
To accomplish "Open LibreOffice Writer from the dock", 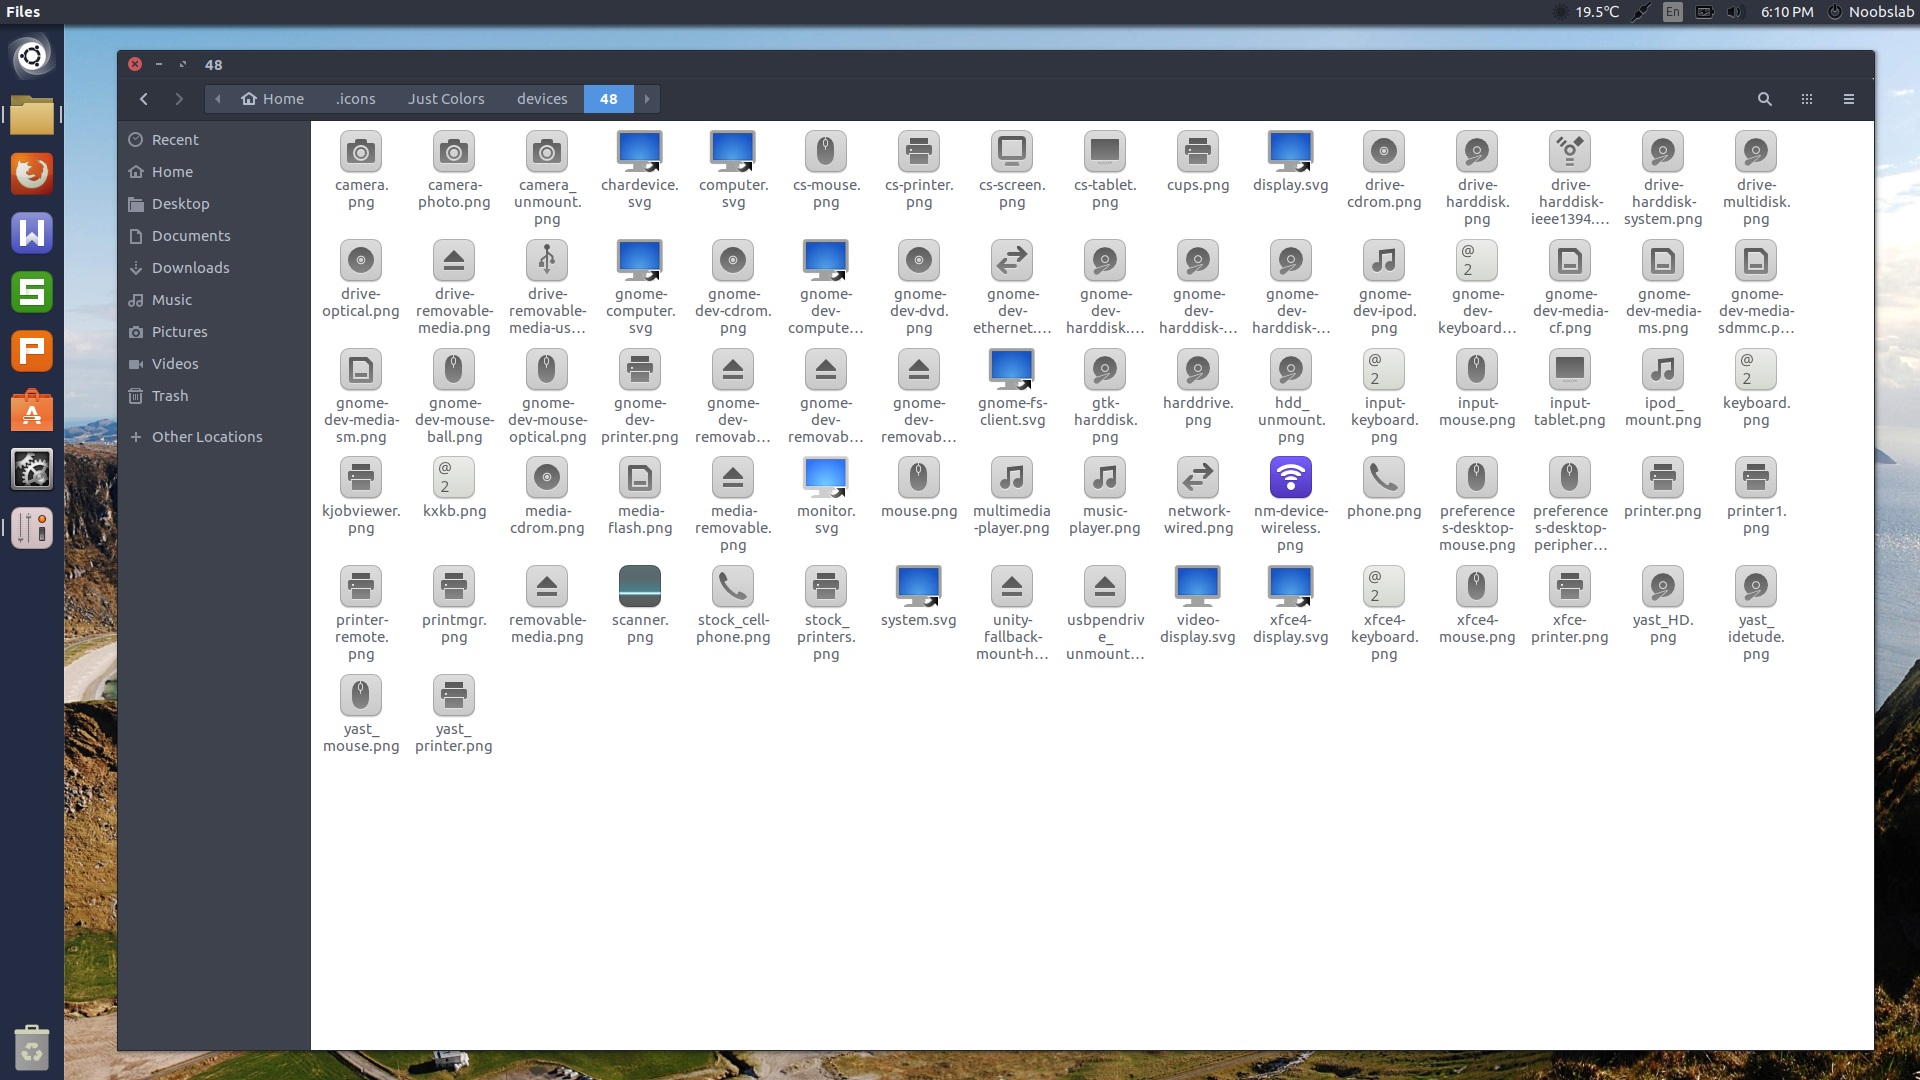I will tap(32, 233).
